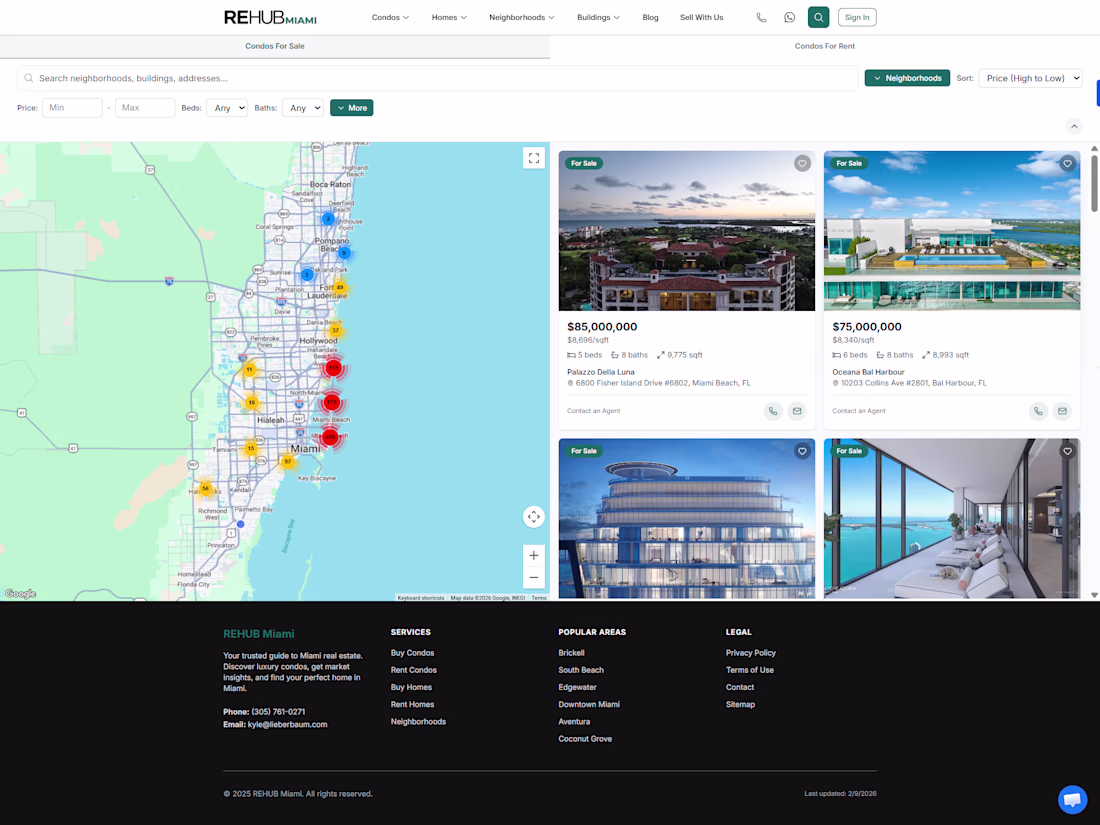Toggle map fullscreen view icon
1100x825 pixels.
click(x=534, y=158)
